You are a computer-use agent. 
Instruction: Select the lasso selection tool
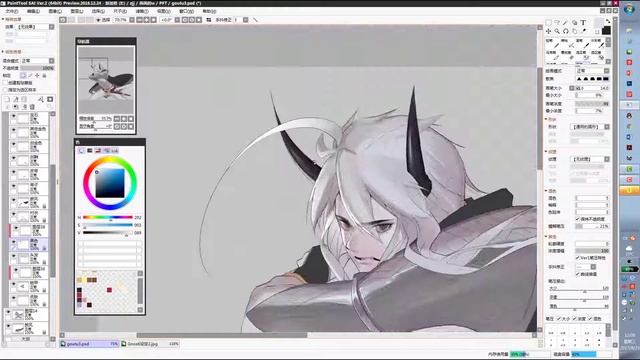pyautogui.click(x=557, y=22)
